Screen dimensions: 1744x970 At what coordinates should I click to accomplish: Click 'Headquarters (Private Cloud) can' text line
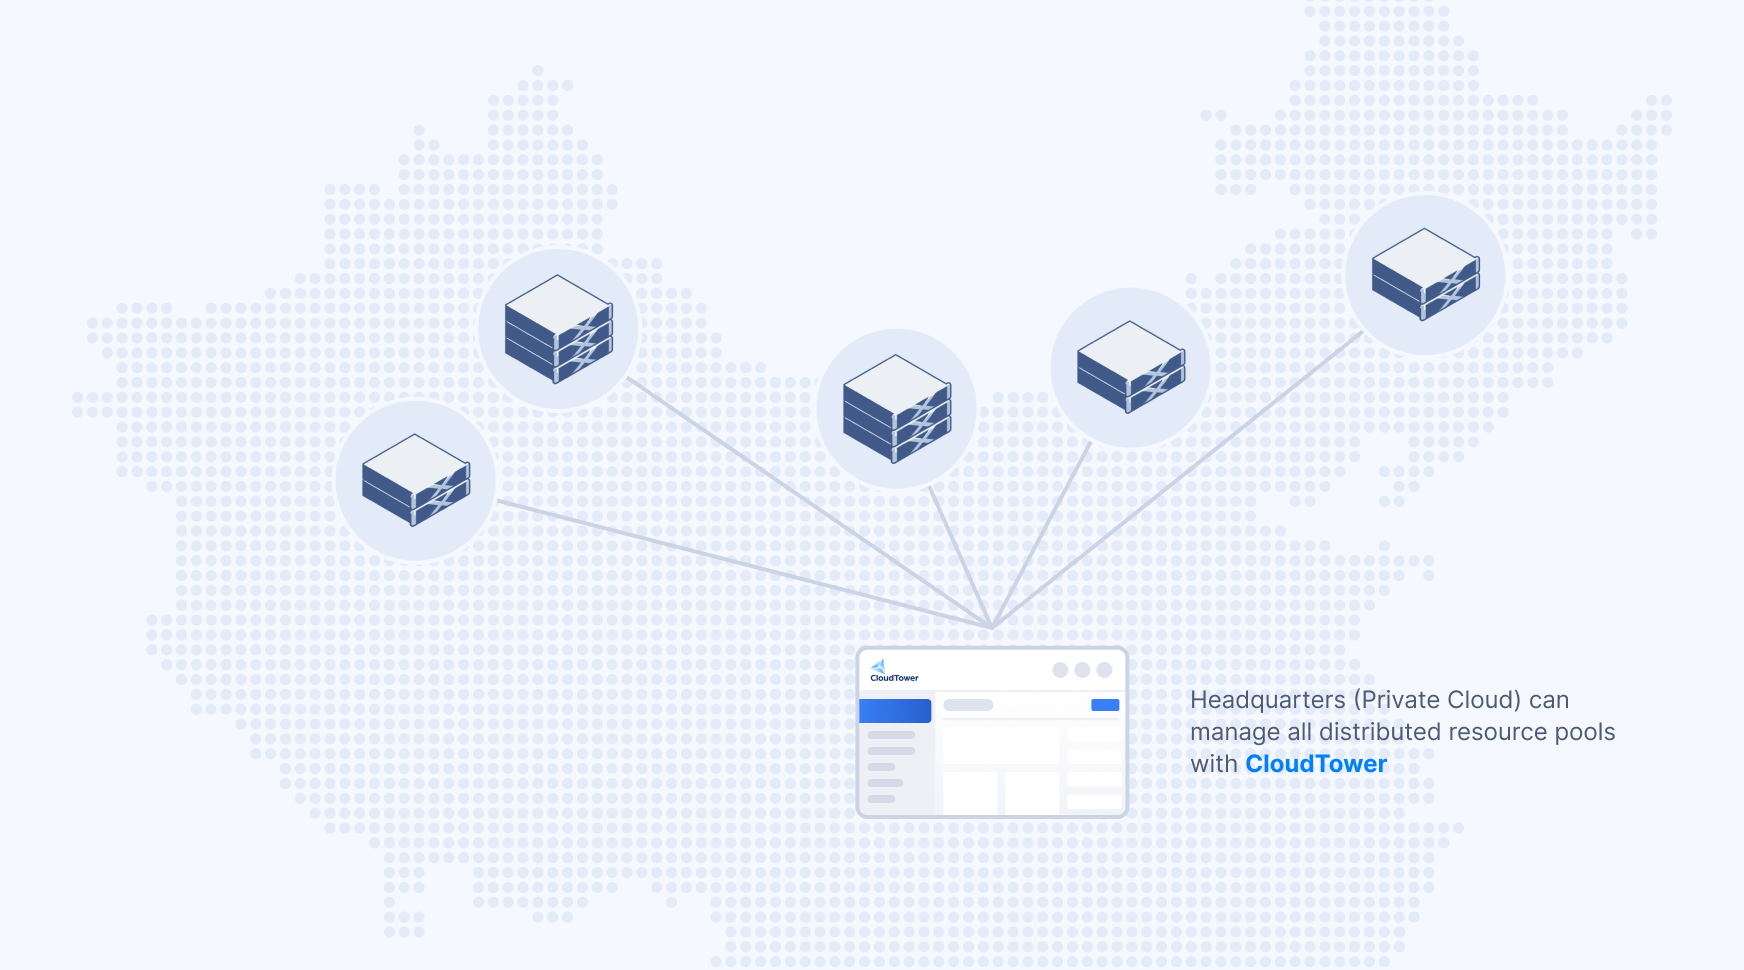pyautogui.click(x=1379, y=700)
